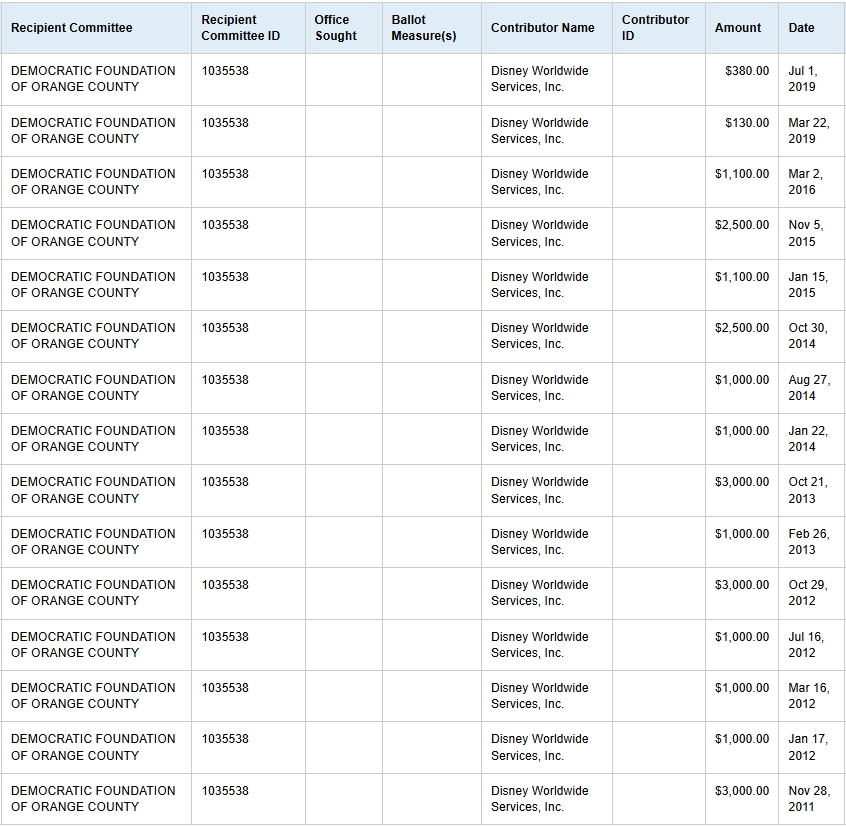The width and height of the screenshot is (846, 827).
Task: Click the Oct 21, 2013 date cell
Action: pyautogui.click(x=807, y=490)
